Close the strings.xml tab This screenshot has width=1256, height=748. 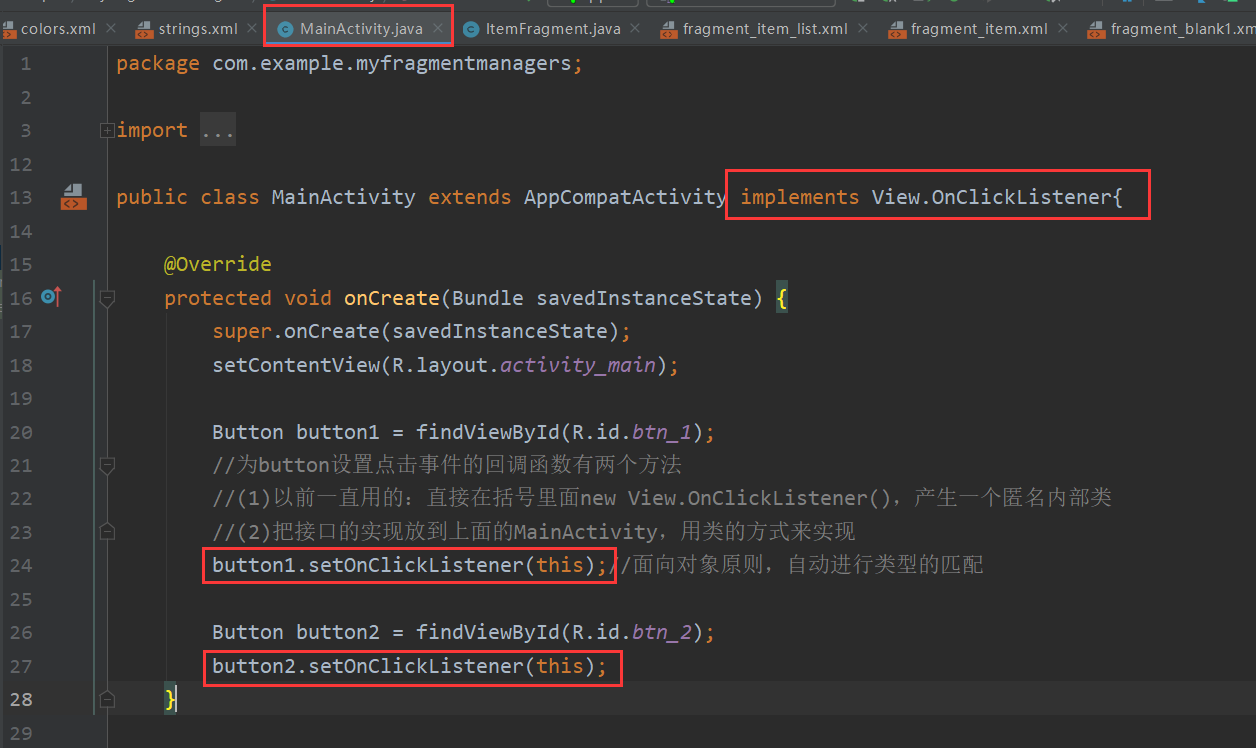click(252, 29)
